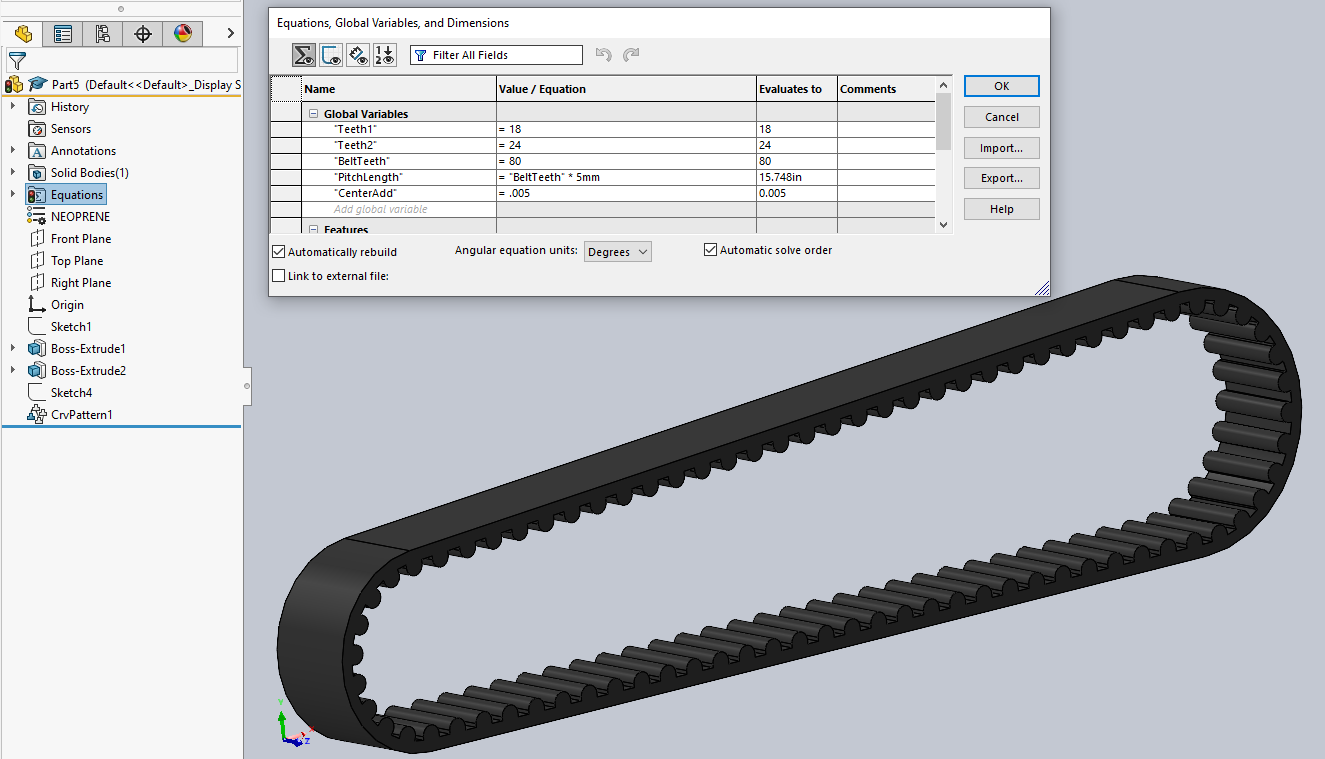Click the "Teeth1" variable name cell

(399, 130)
